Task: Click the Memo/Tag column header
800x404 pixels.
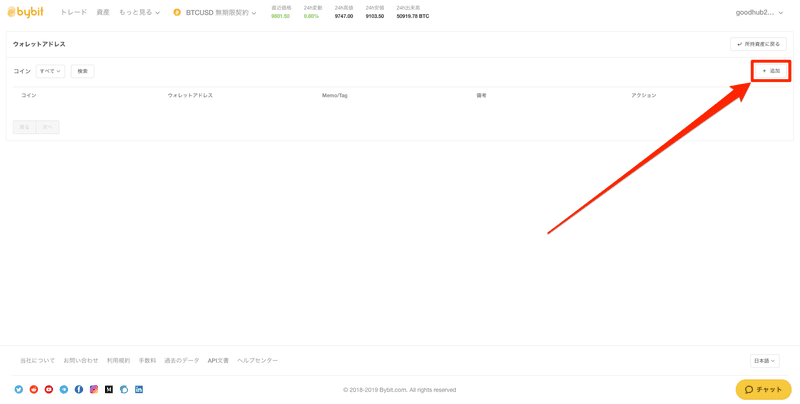Action: tap(335, 95)
